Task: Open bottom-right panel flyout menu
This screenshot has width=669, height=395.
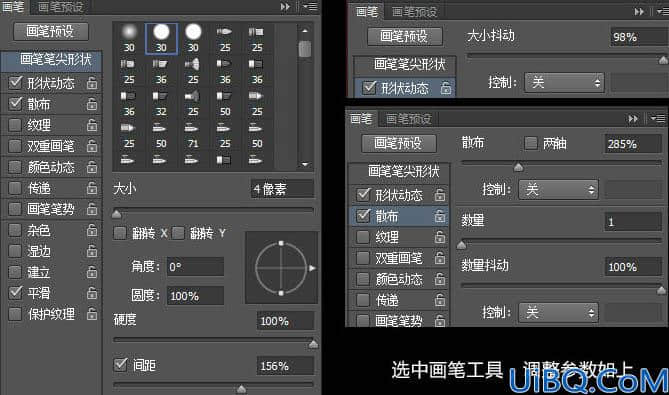Action: pyautogui.click(x=658, y=119)
